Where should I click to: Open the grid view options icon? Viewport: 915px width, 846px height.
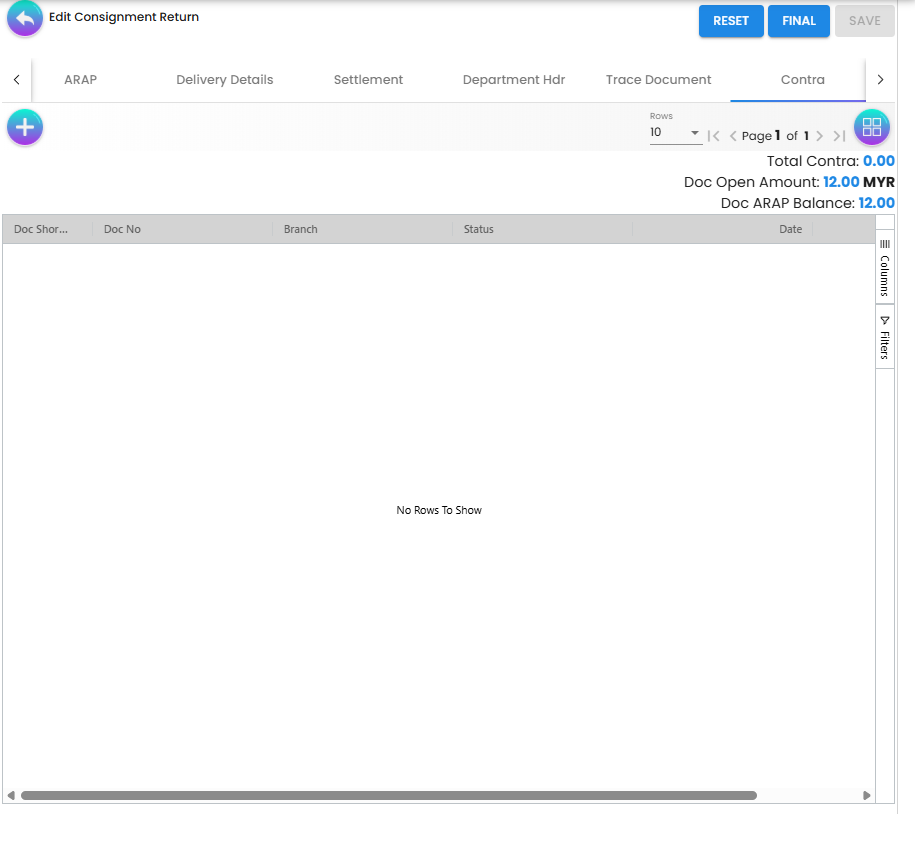871,127
